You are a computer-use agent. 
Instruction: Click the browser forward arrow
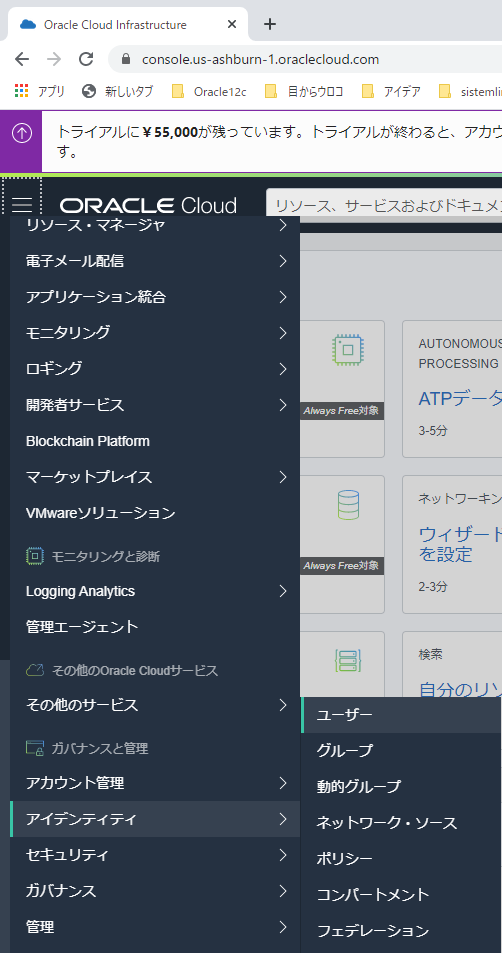pos(54,59)
